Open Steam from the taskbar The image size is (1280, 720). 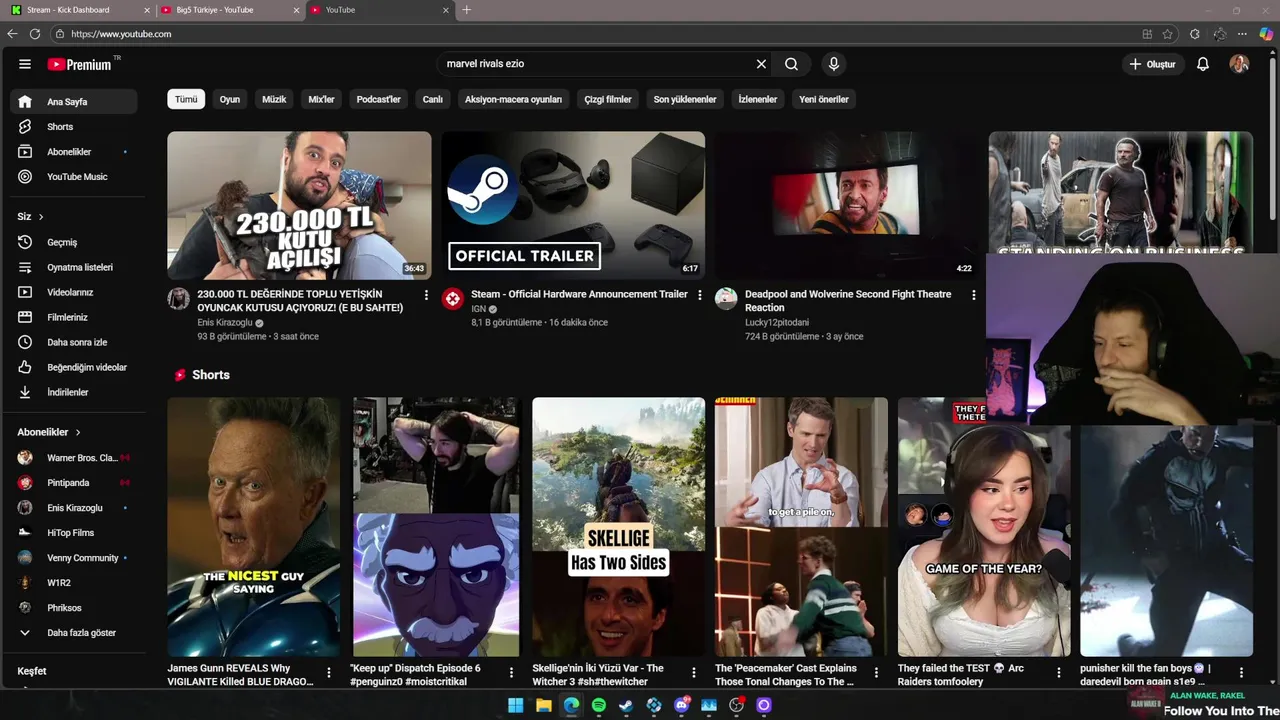[626, 705]
